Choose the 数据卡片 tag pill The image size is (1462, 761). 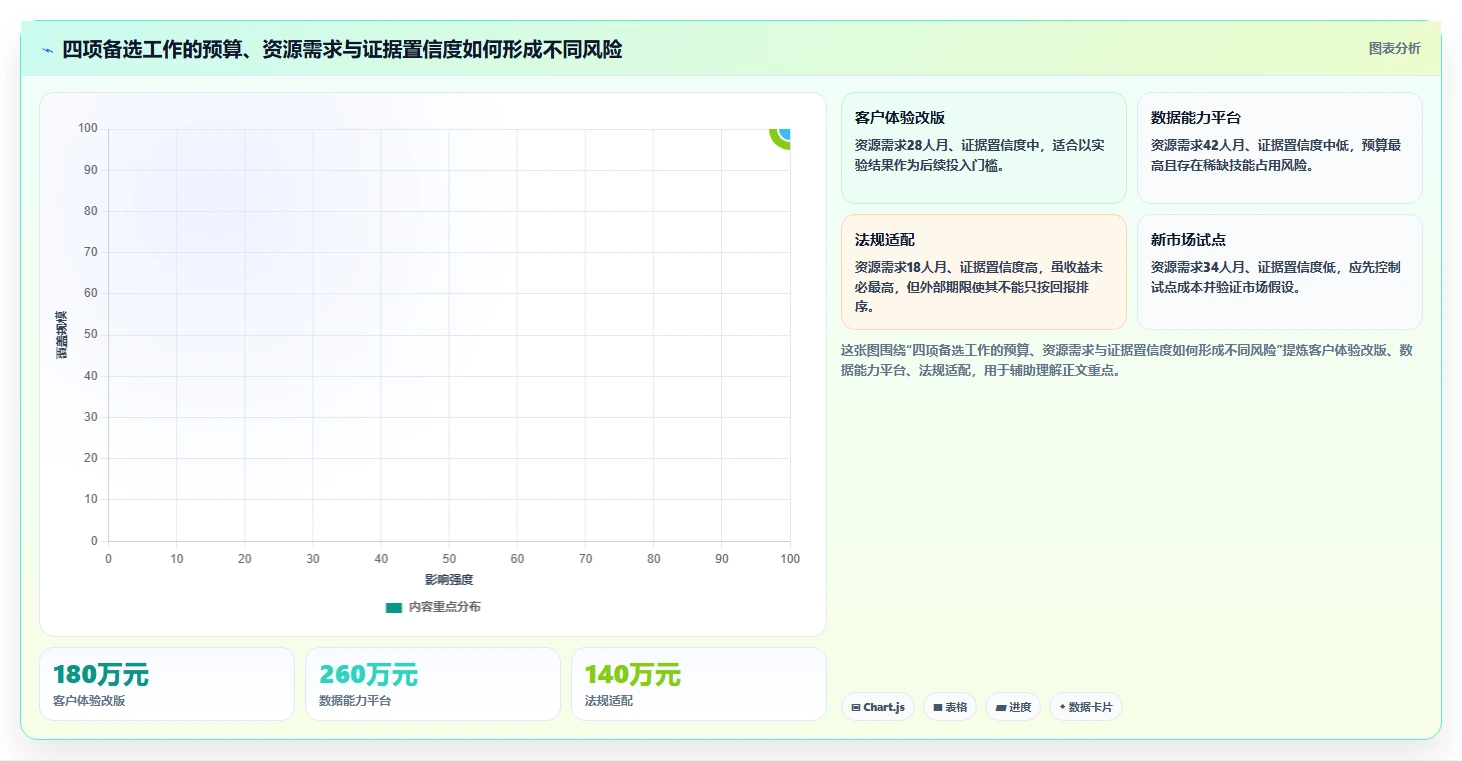[1086, 707]
